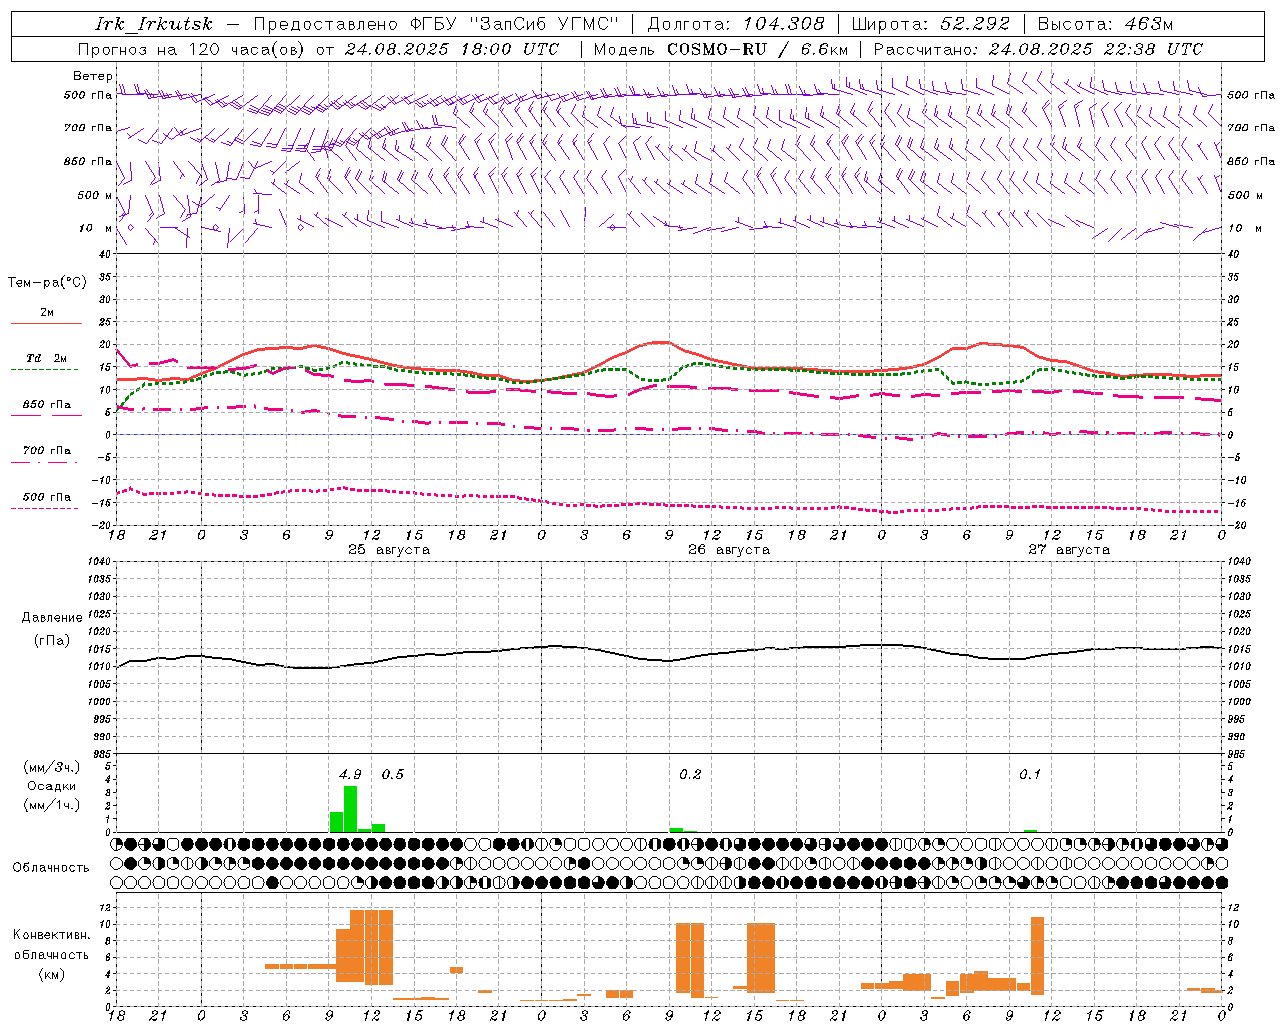
Task: Select the "Прогноз на 120 часа(ов)" text
Action: [192, 49]
